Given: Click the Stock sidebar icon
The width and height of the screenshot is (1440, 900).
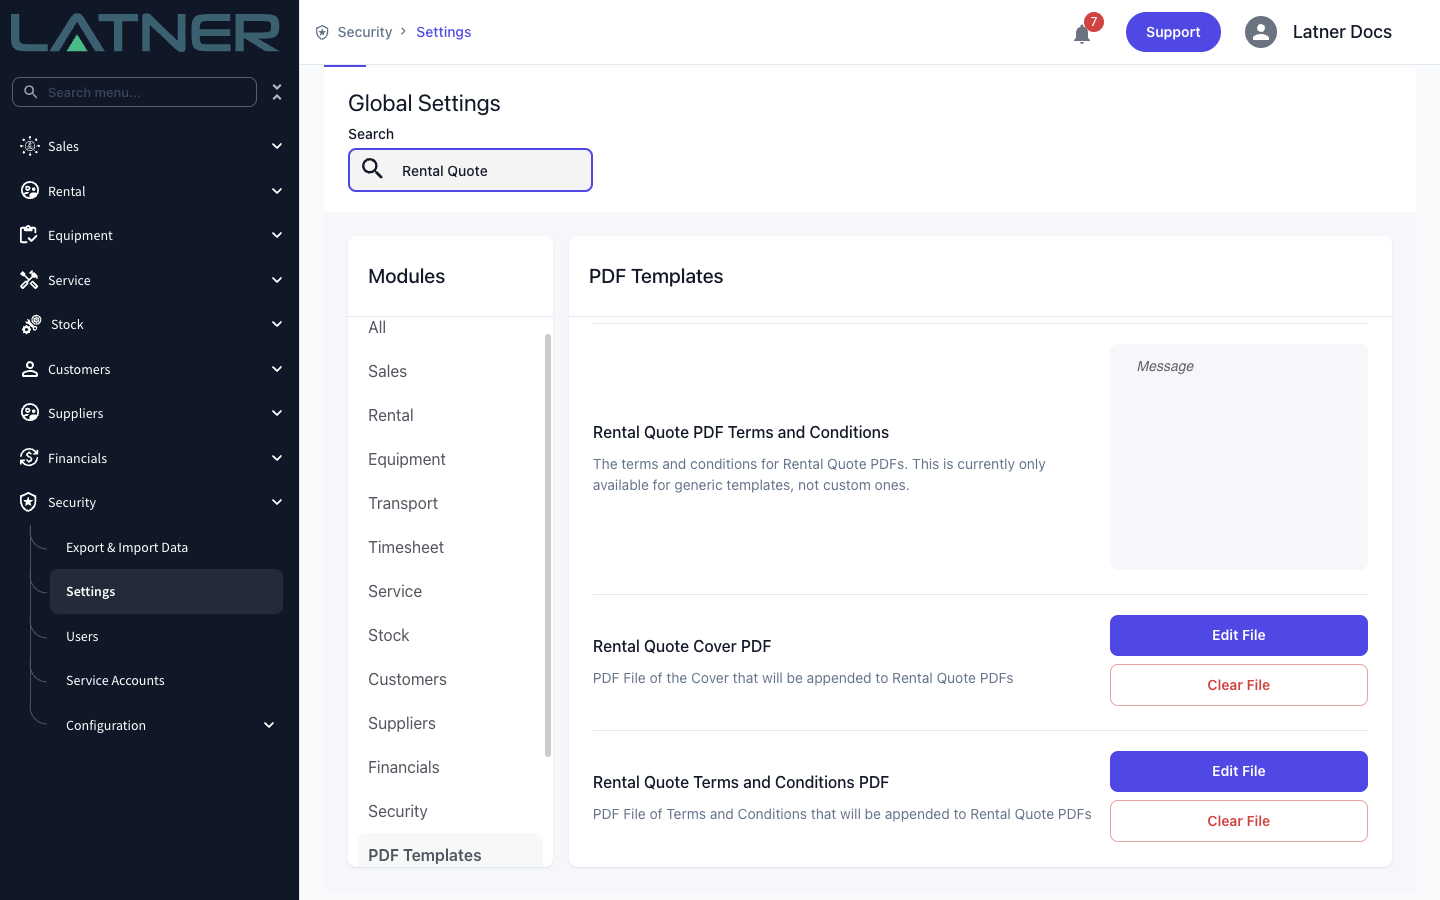Looking at the screenshot, I should click(31, 324).
